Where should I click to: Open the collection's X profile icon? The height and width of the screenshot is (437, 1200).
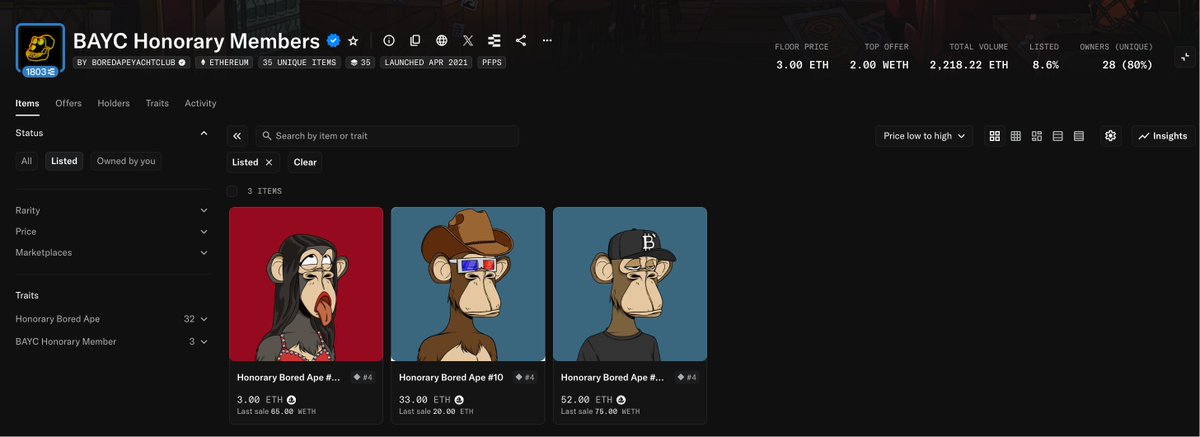pyautogui.click(x=468, y=41)
